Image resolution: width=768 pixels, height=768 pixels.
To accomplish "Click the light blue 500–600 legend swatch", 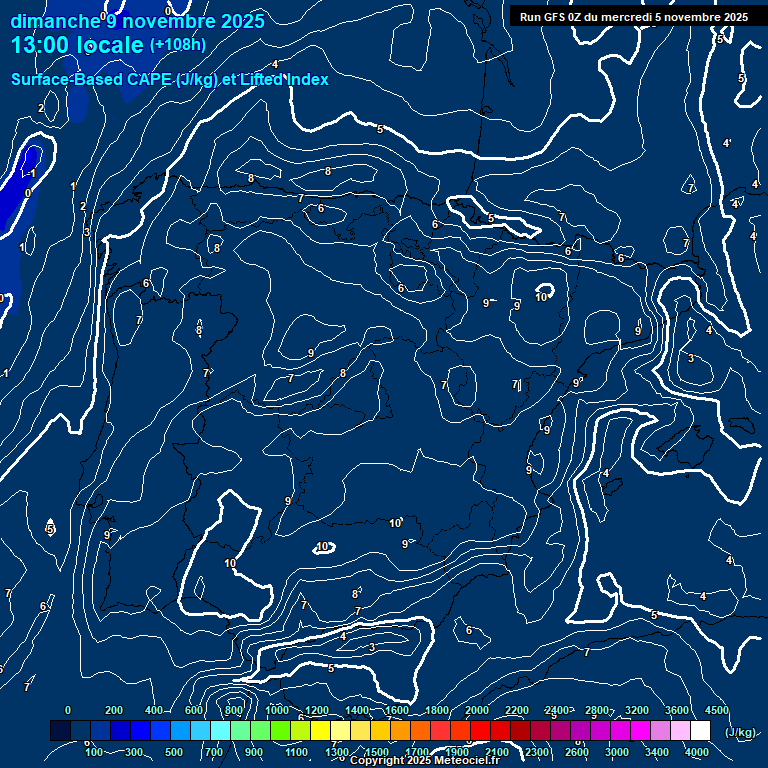I will tap(181, 730).
